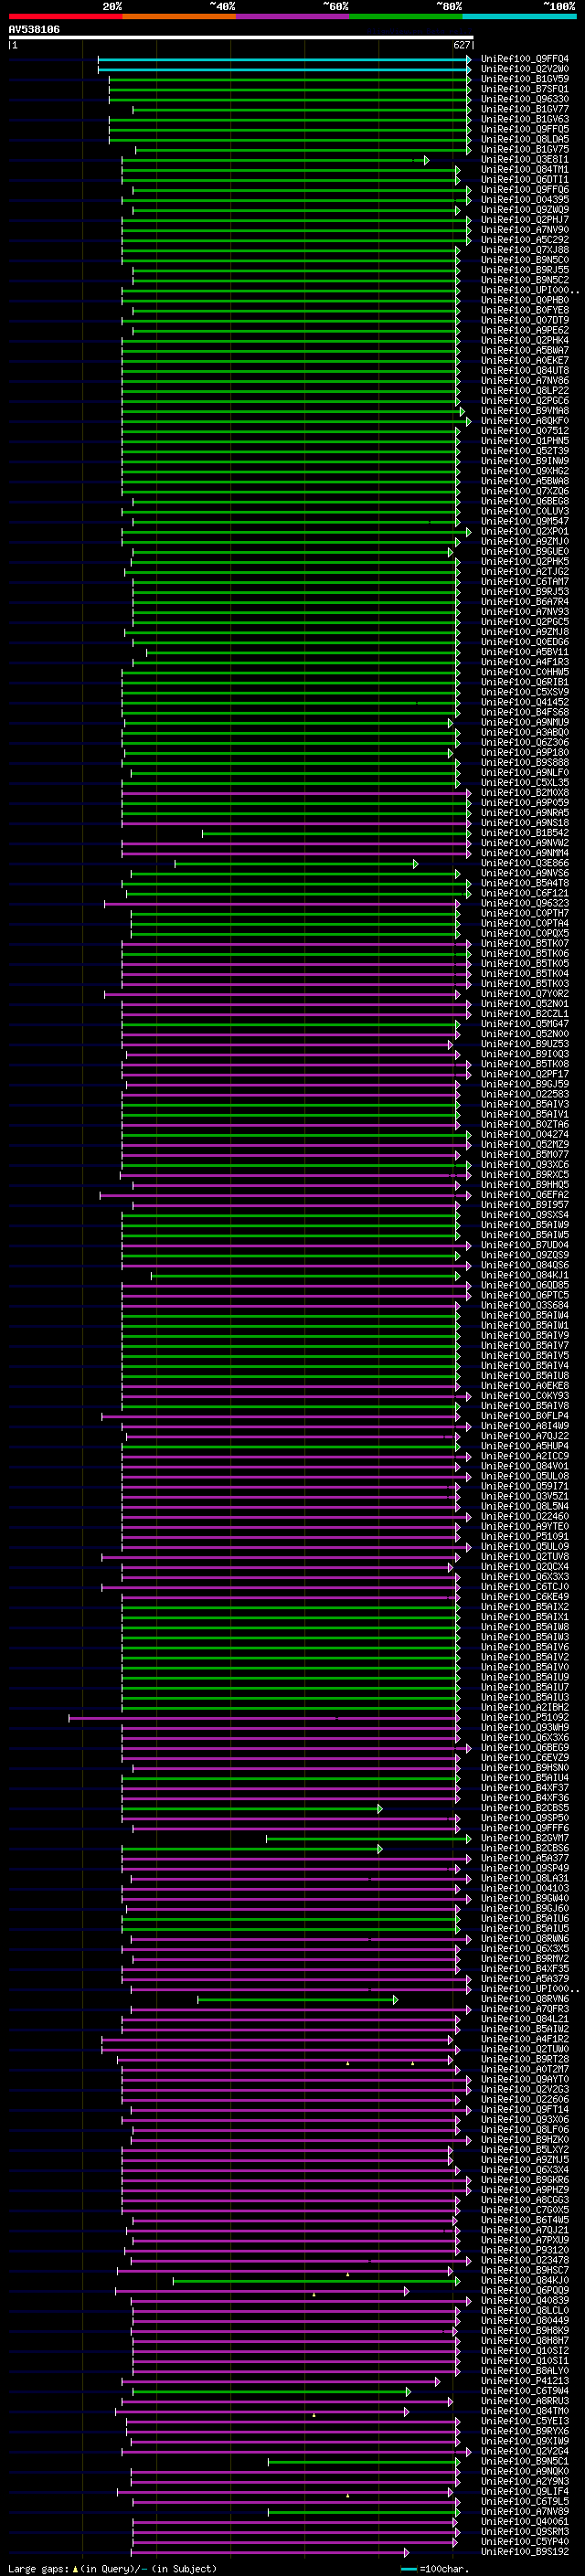Select the UniRef100_Q07DT9 label
The height and width of the screenshot is (2576, 585).
525,320
